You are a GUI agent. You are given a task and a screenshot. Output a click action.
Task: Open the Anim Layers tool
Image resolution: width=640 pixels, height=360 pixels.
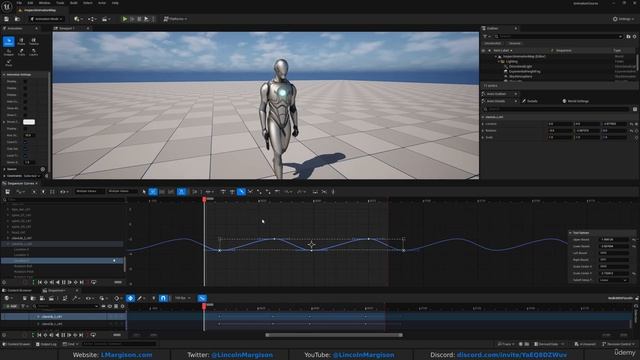(x=34, y=52)
